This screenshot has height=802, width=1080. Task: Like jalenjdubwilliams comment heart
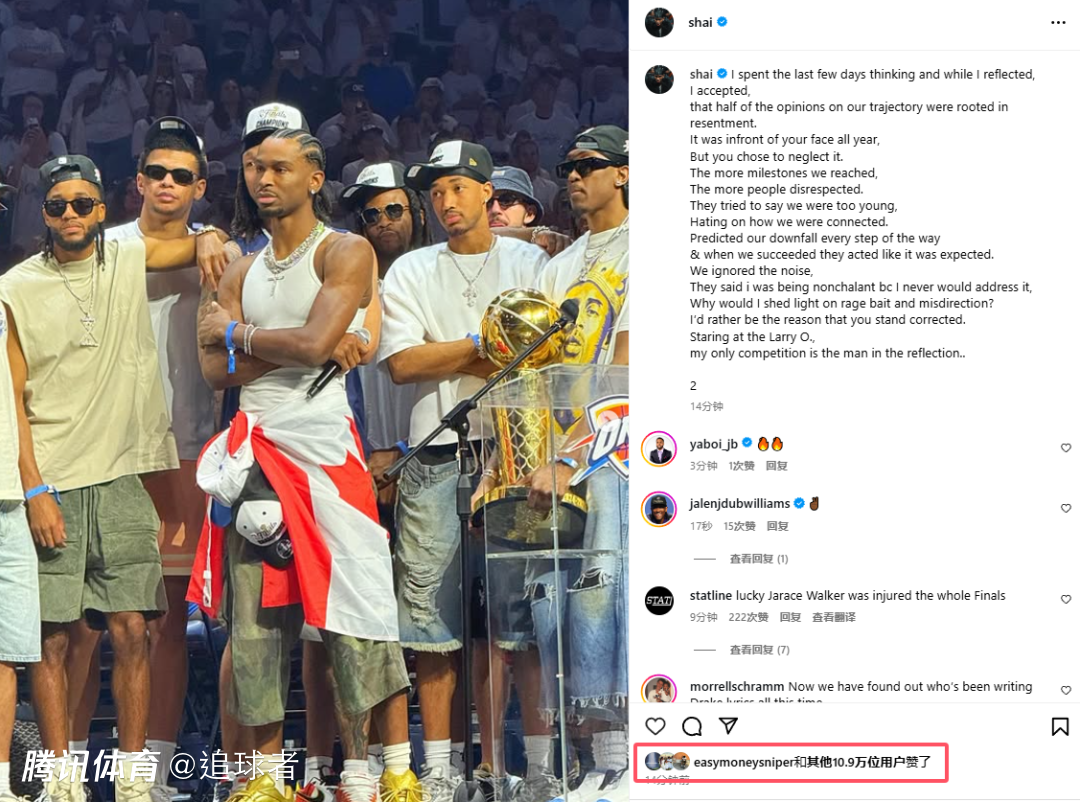(1066, 508)
